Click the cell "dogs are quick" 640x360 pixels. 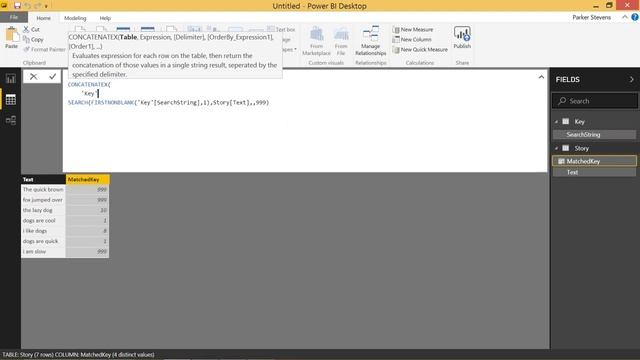(43, 241)
